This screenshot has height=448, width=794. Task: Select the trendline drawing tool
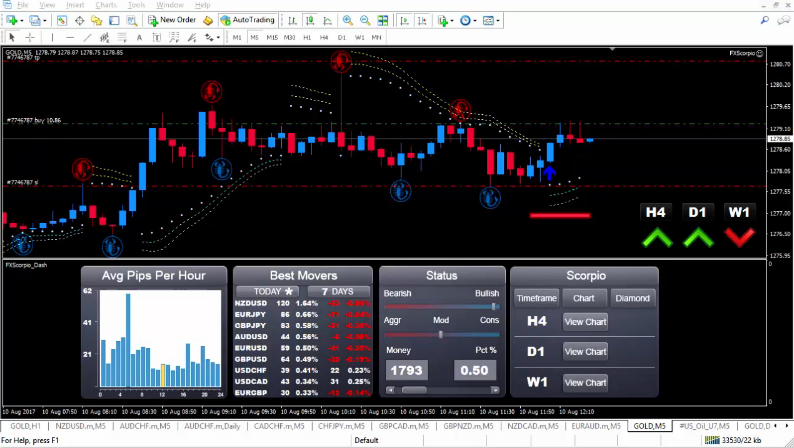(x=87, y=37)
